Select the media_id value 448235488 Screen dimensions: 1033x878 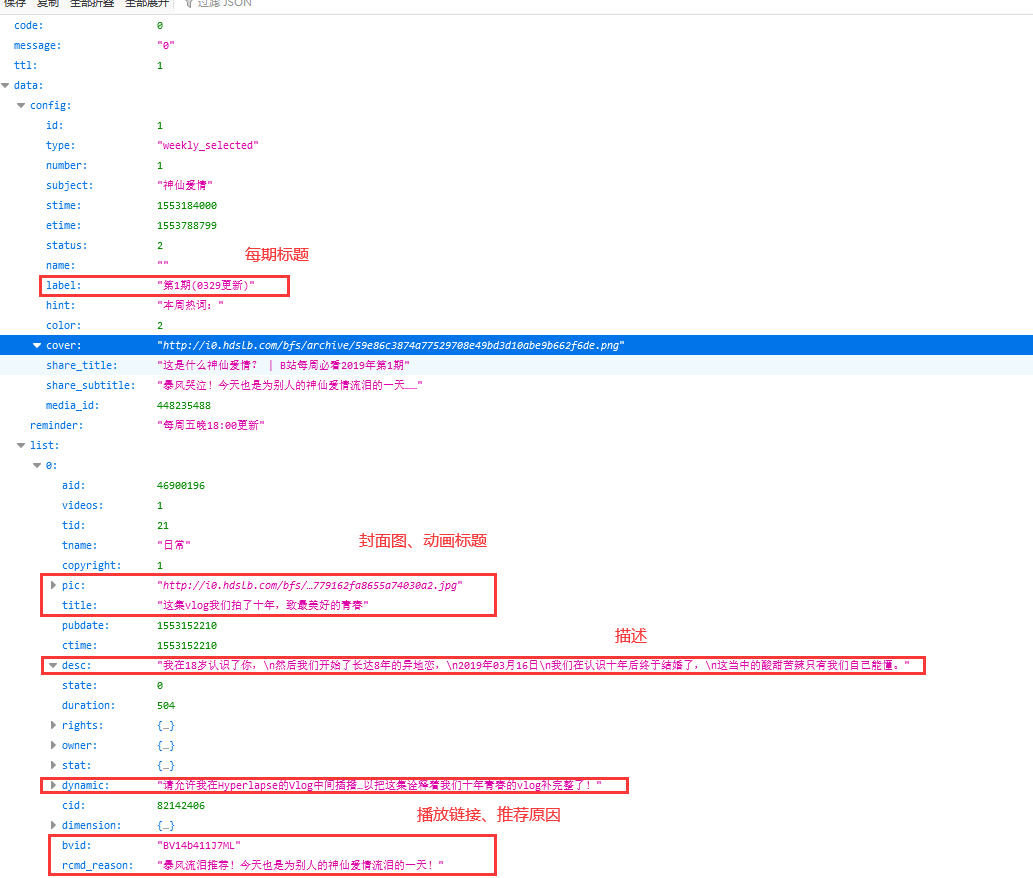(184, 405)
